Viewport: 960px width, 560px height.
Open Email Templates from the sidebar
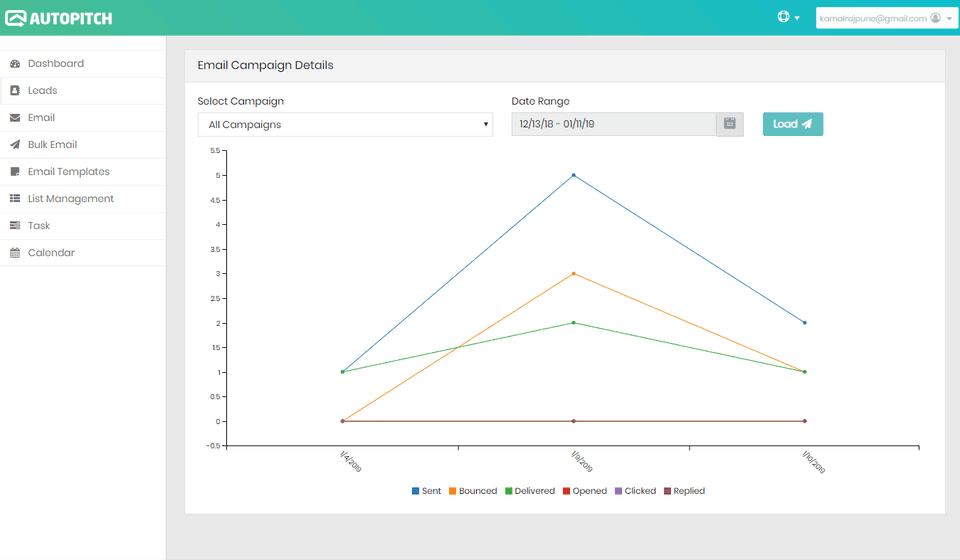tap(68, 172)
